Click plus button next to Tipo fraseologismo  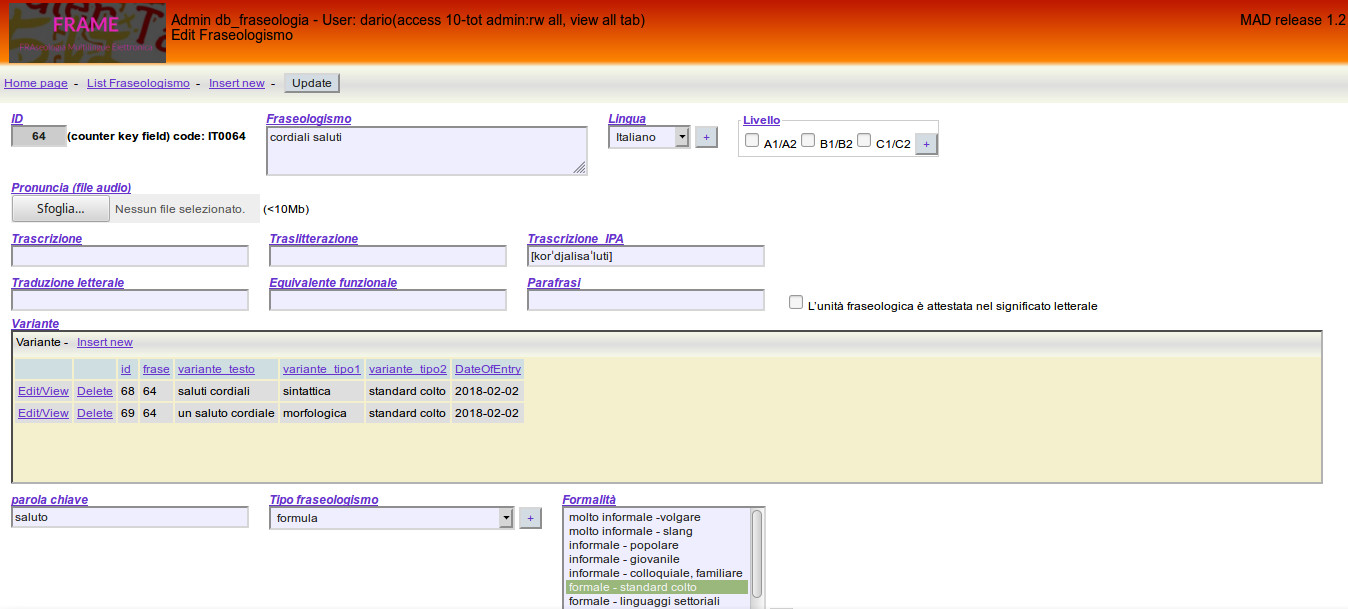coord(530,518)
